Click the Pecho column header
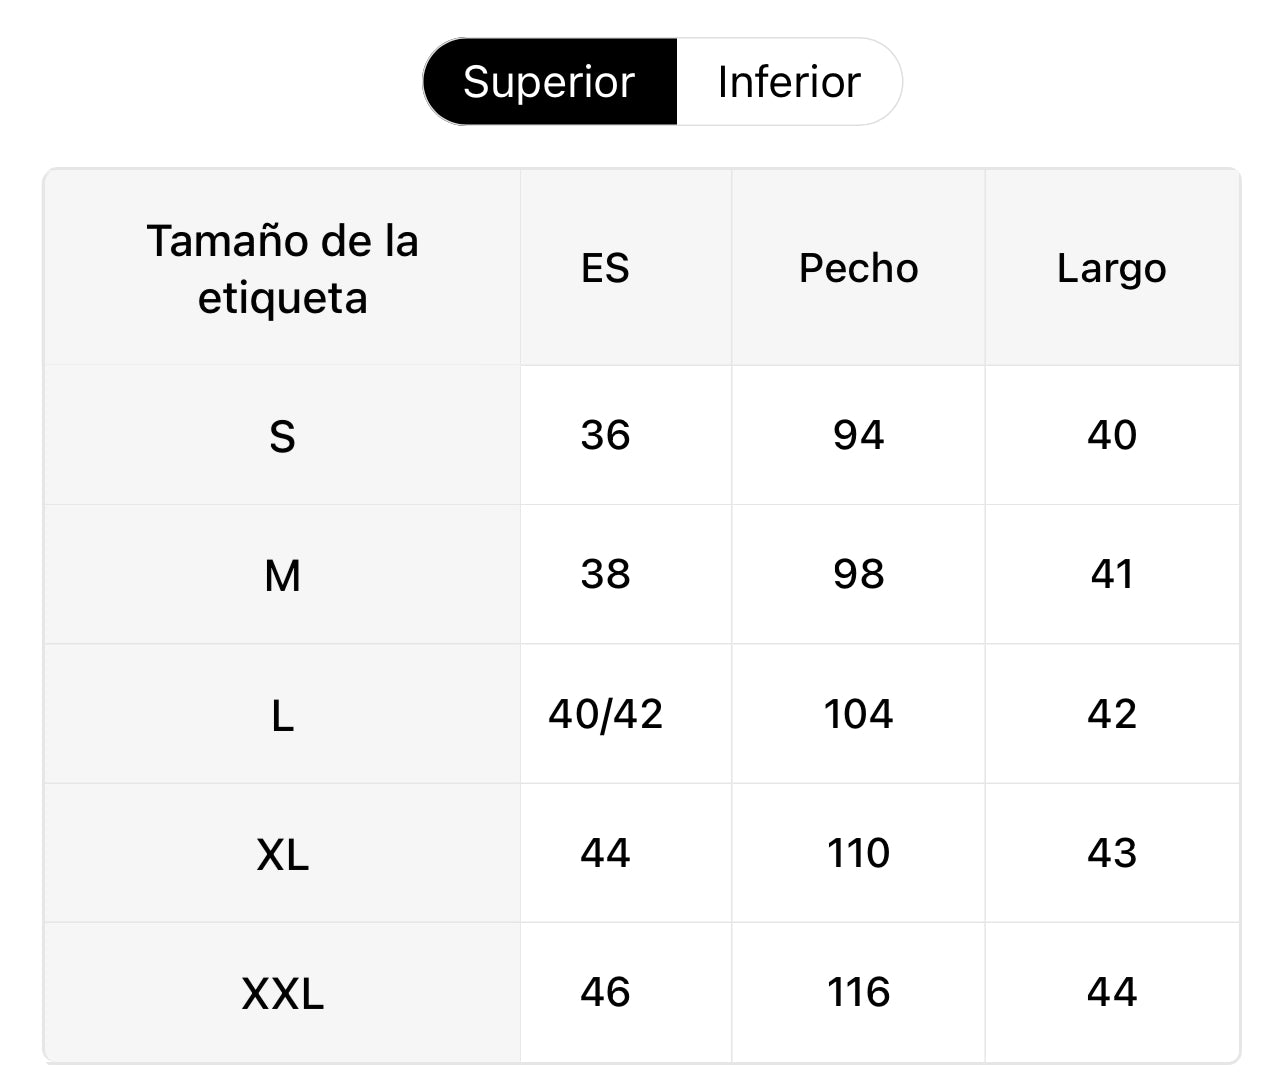The height and width of the screenshot is (1091, 1284). pos(858,268)
